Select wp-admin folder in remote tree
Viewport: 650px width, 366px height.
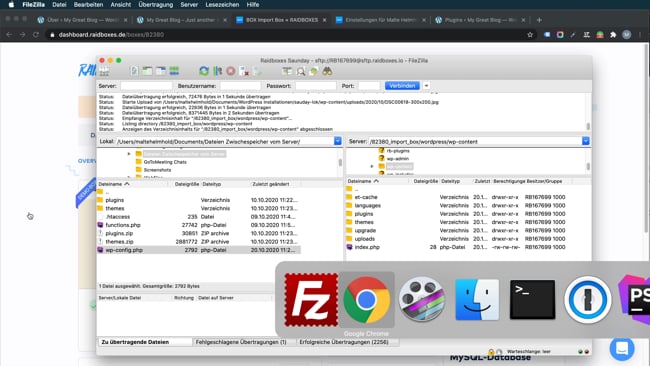point(398,159)
